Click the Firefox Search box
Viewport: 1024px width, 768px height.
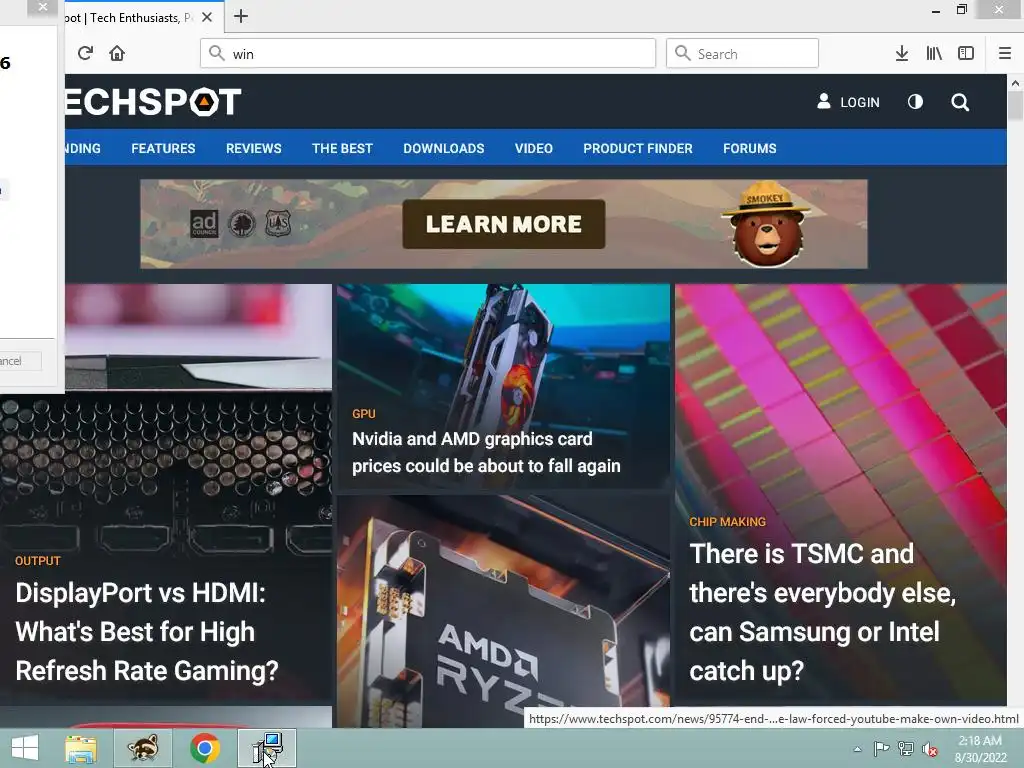pyautogui.click(x=742, y=54)
